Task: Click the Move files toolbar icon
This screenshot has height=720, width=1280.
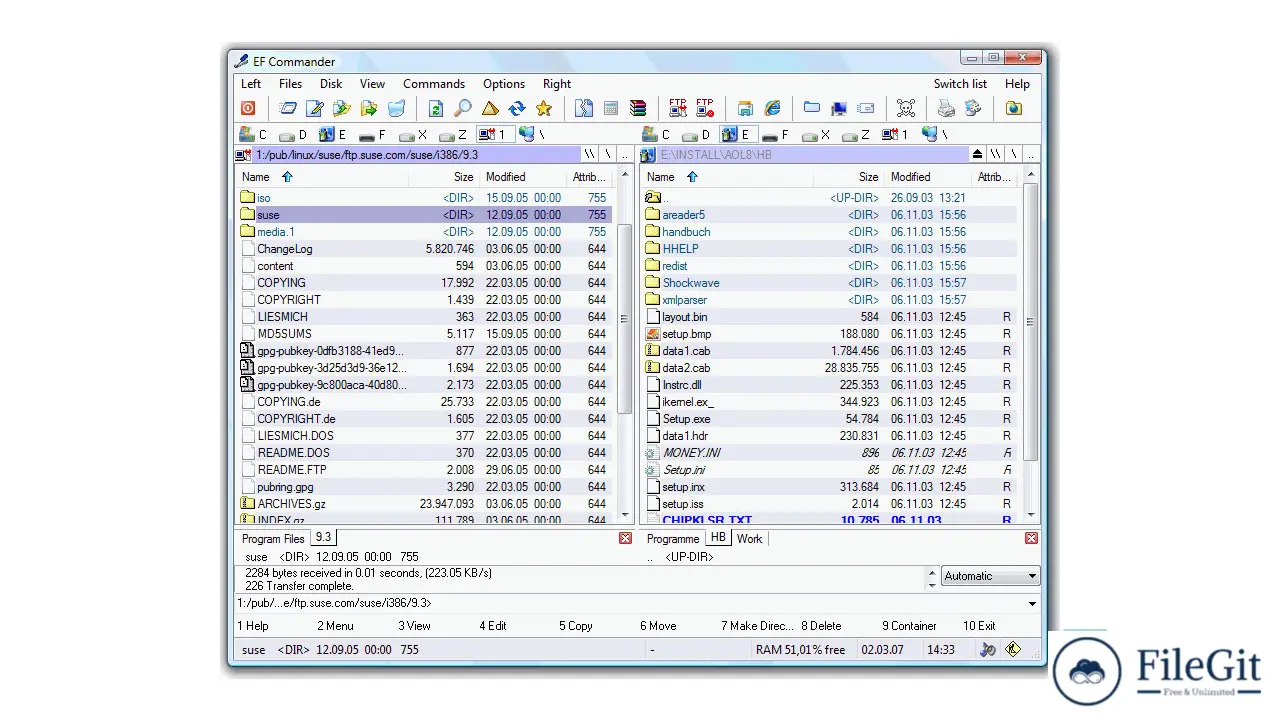Action: [x=369, y=108]
